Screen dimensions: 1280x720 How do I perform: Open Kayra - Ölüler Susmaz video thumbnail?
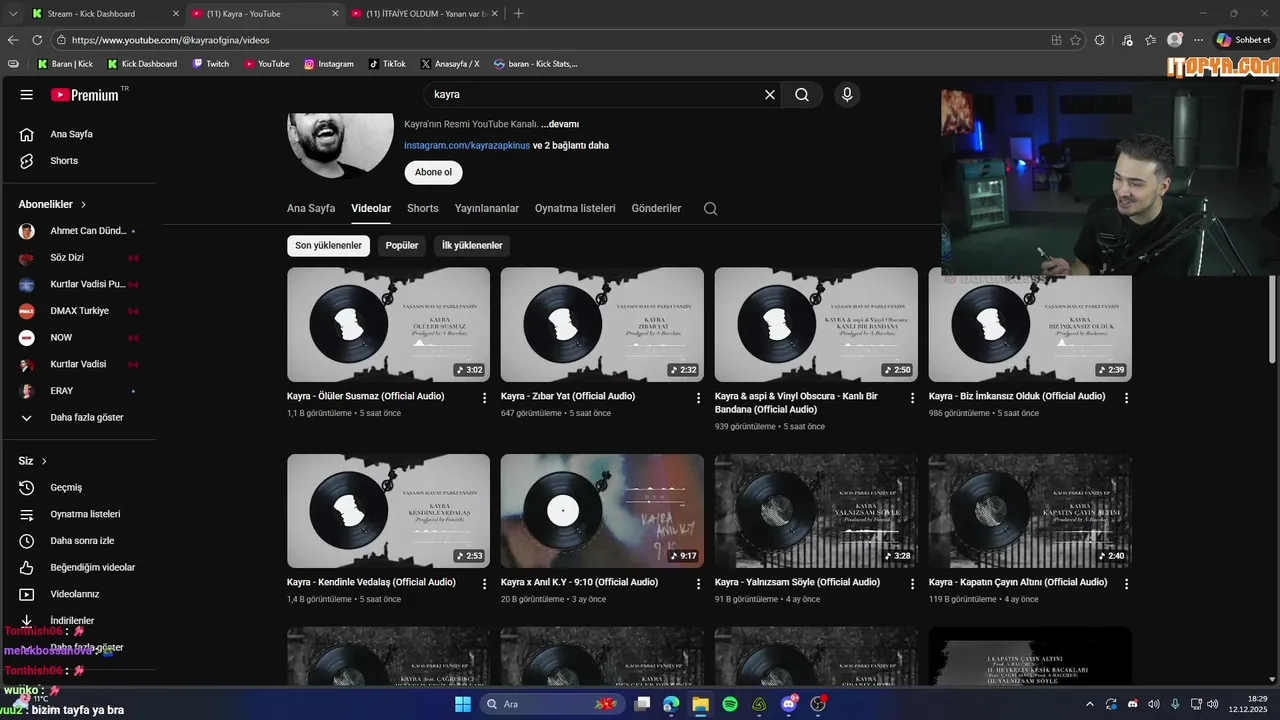point(388,324)
